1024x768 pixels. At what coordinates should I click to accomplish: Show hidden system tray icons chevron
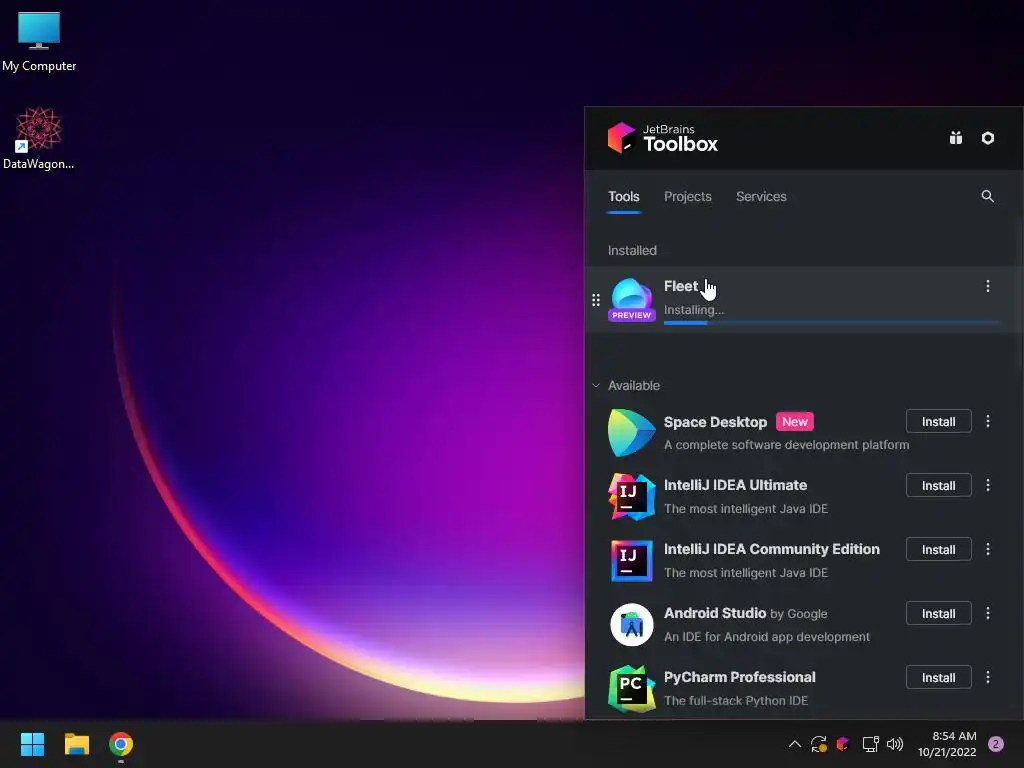pos(794,744)
